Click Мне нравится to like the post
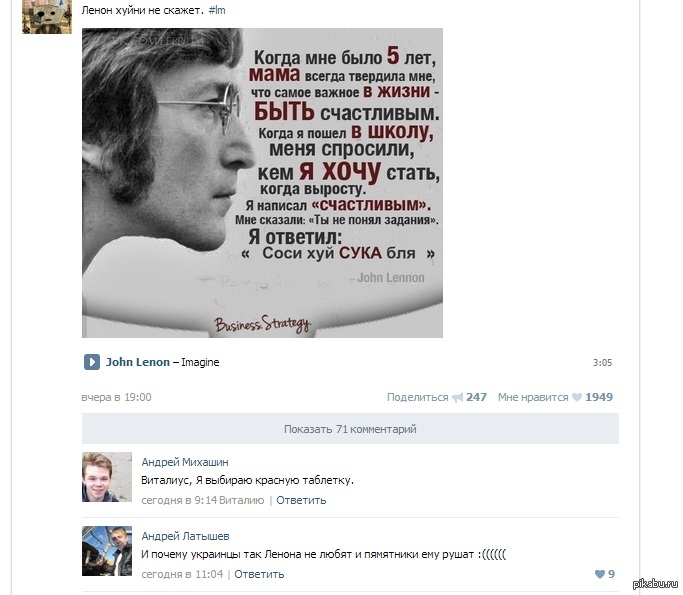This screenshot has height=595, width=683. 533,397
